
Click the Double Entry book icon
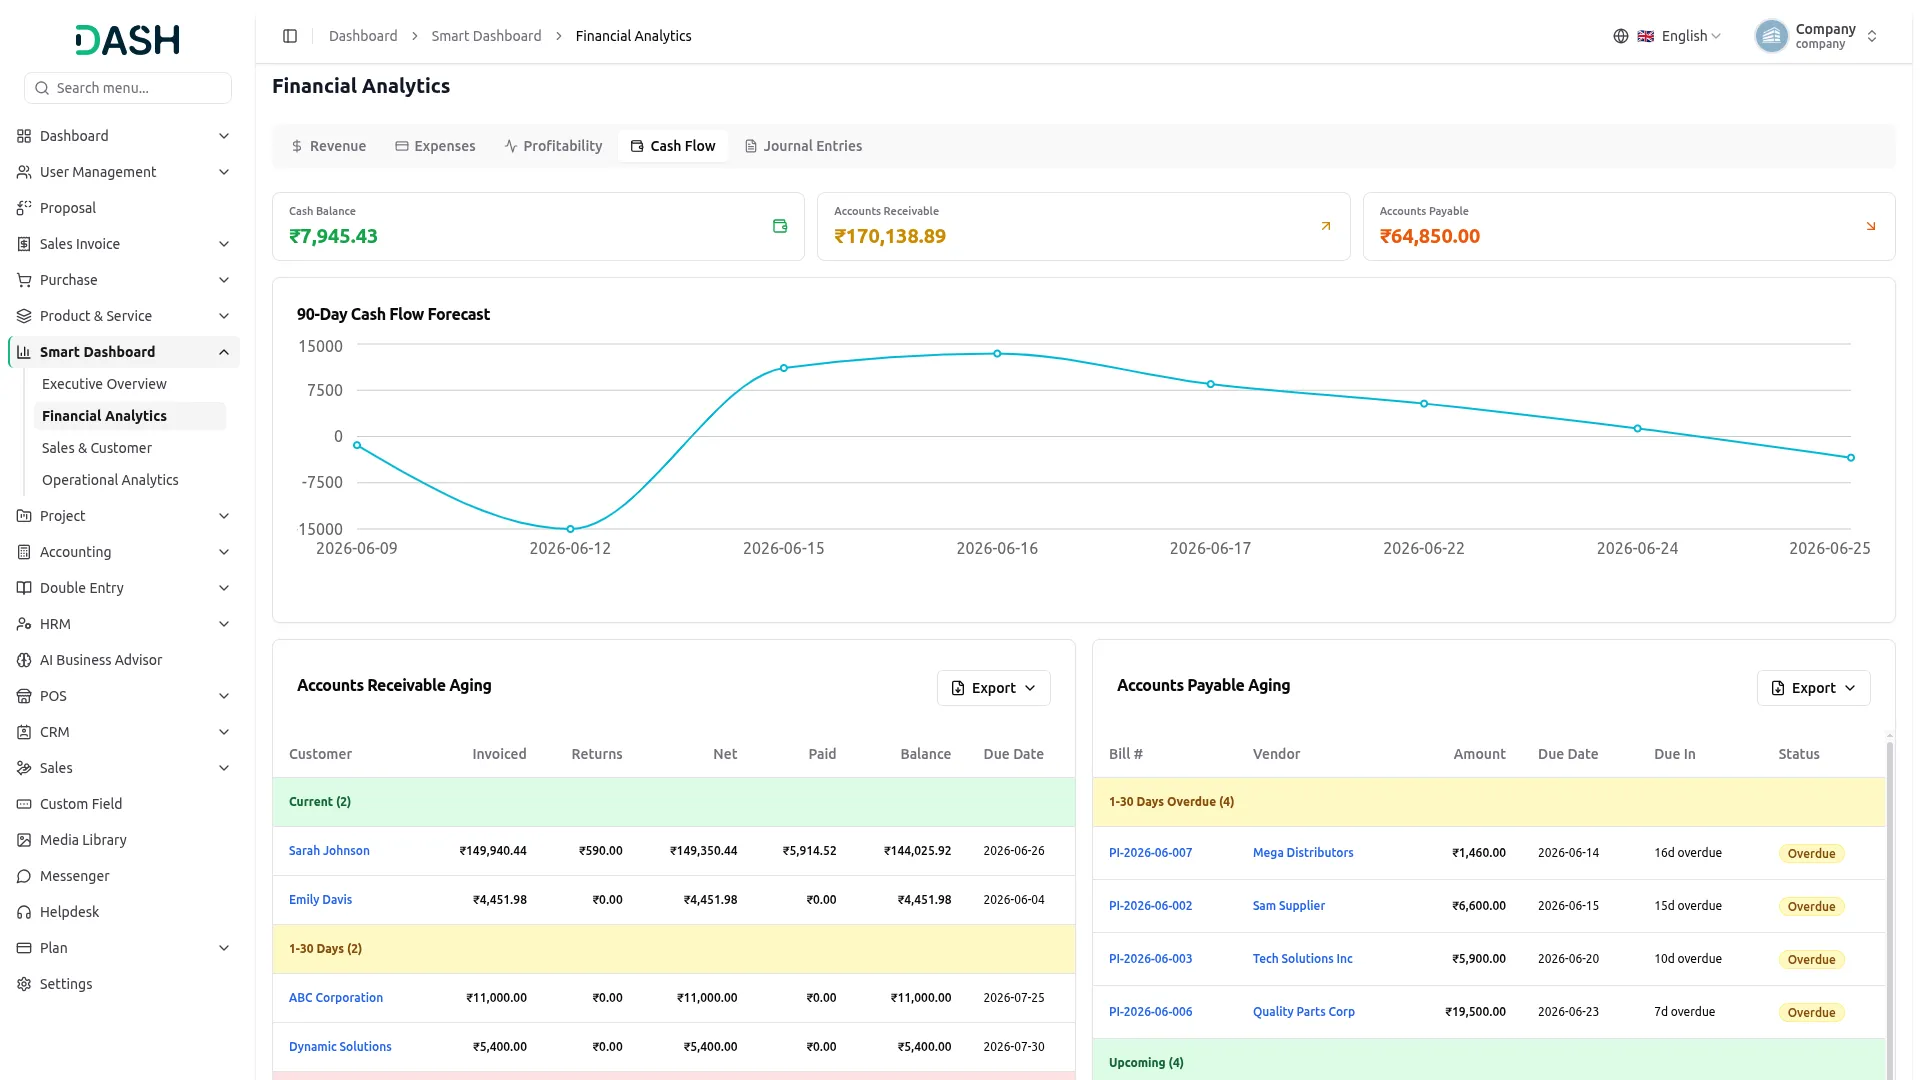tap(24, 588)
